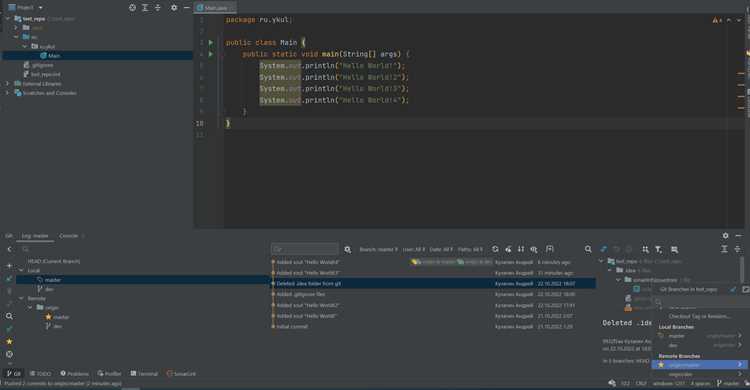
Task: Select local dev branch in branches popup
Action: click(x=700, y=345)
